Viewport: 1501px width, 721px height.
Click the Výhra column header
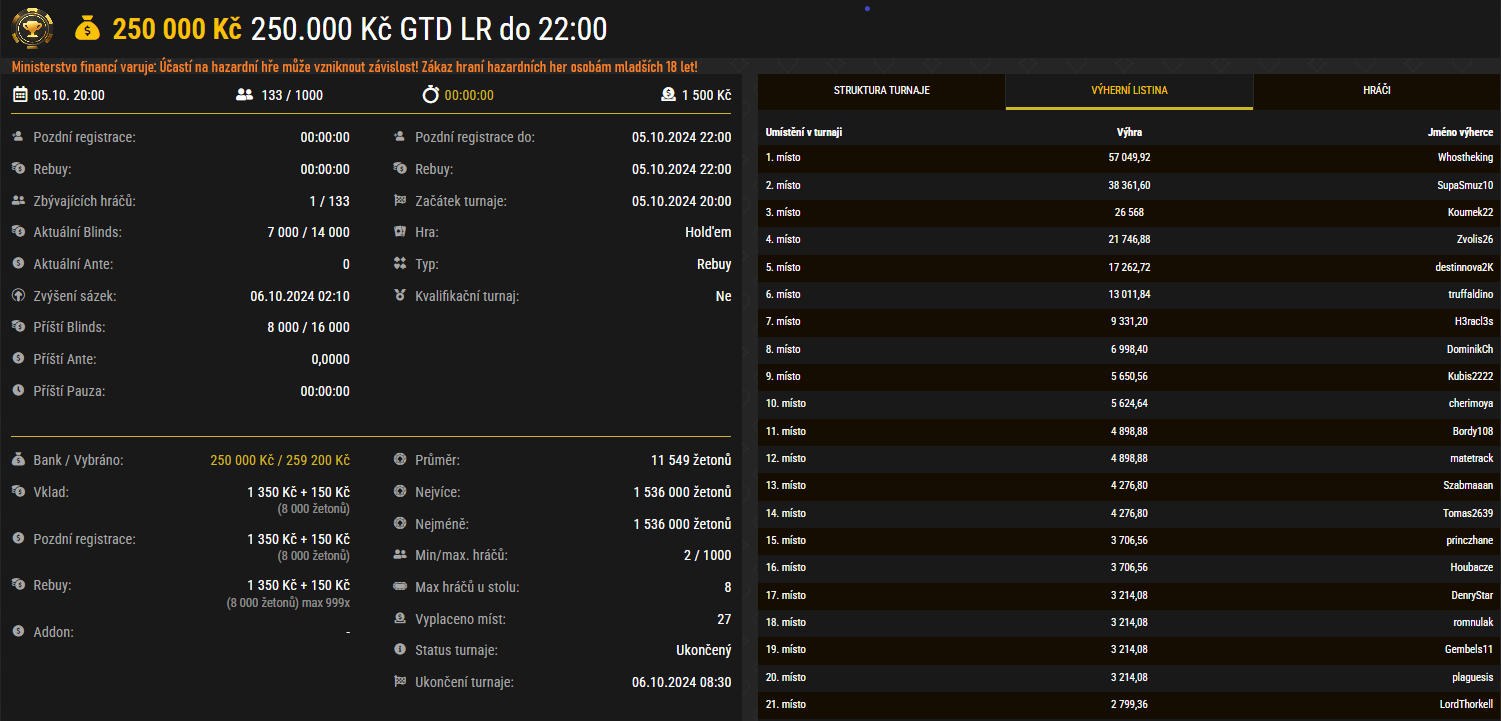coord(1129,132)
